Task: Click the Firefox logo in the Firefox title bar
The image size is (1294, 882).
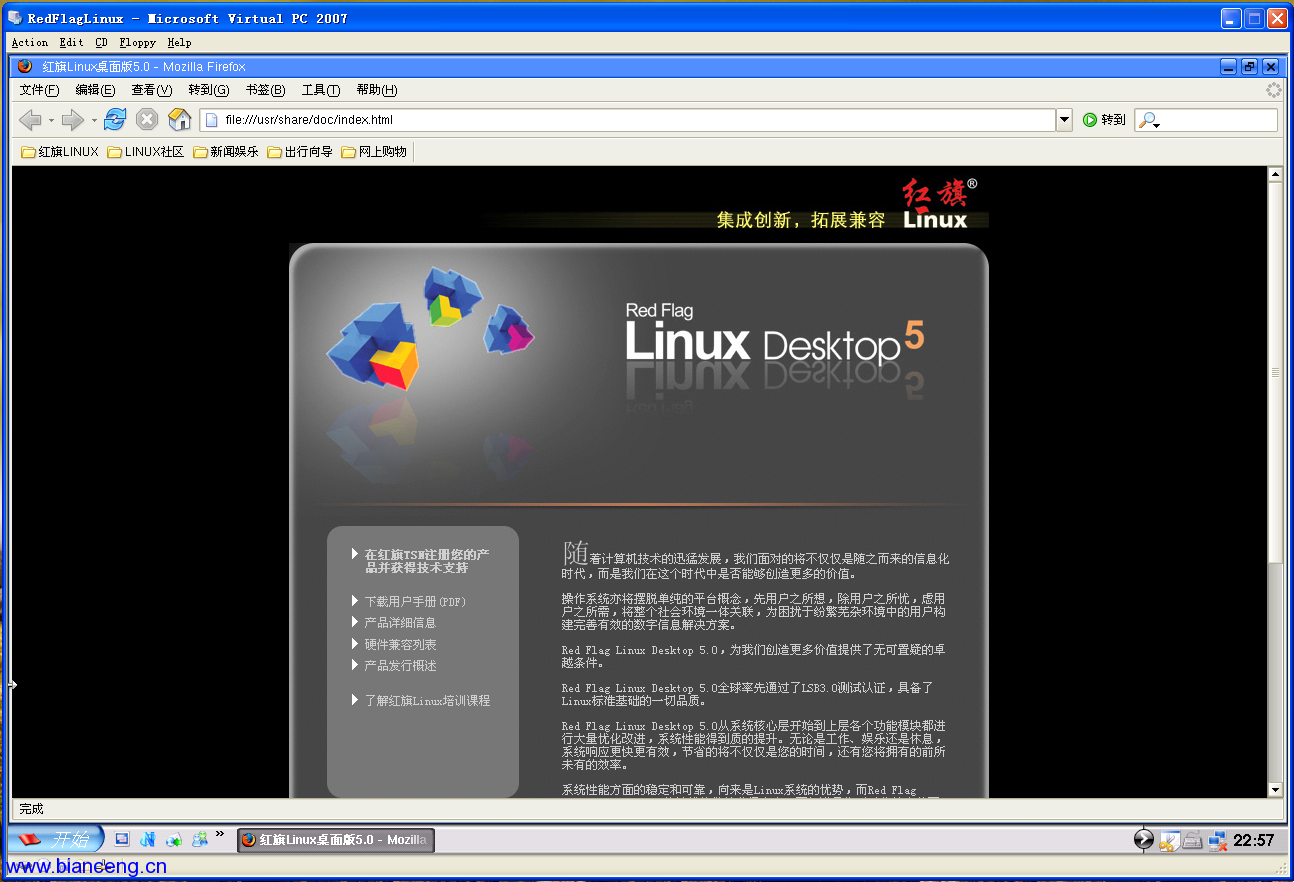Action: coord(25,67)
